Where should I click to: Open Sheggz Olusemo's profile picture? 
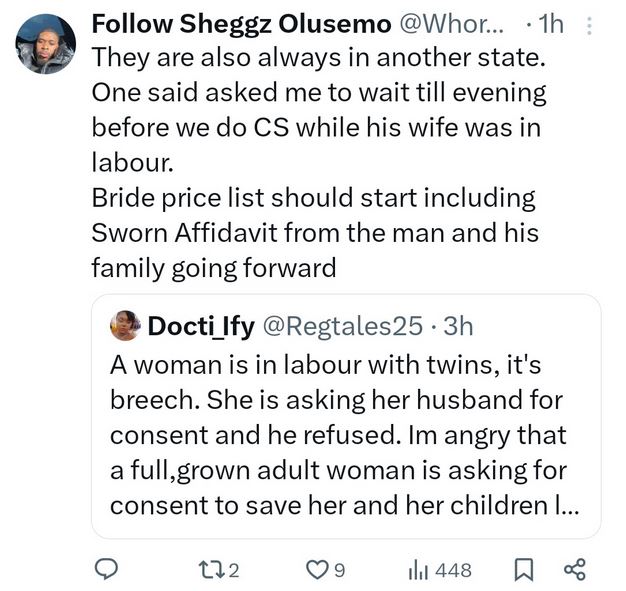click(x=46, y=44)
